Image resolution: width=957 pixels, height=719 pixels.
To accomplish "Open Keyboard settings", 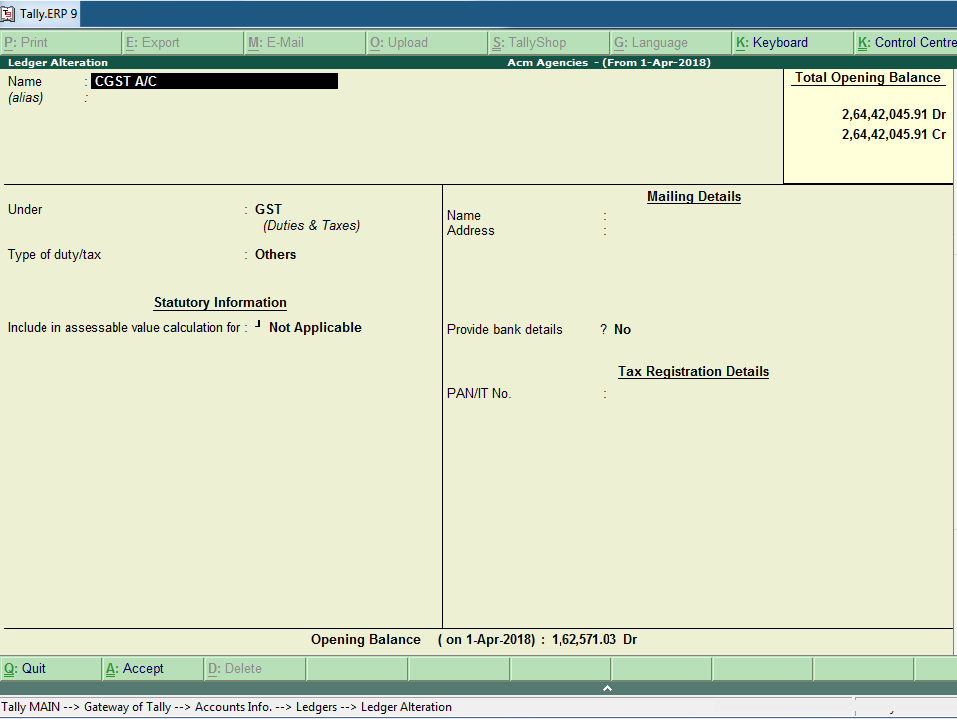I will click(775, 42).
